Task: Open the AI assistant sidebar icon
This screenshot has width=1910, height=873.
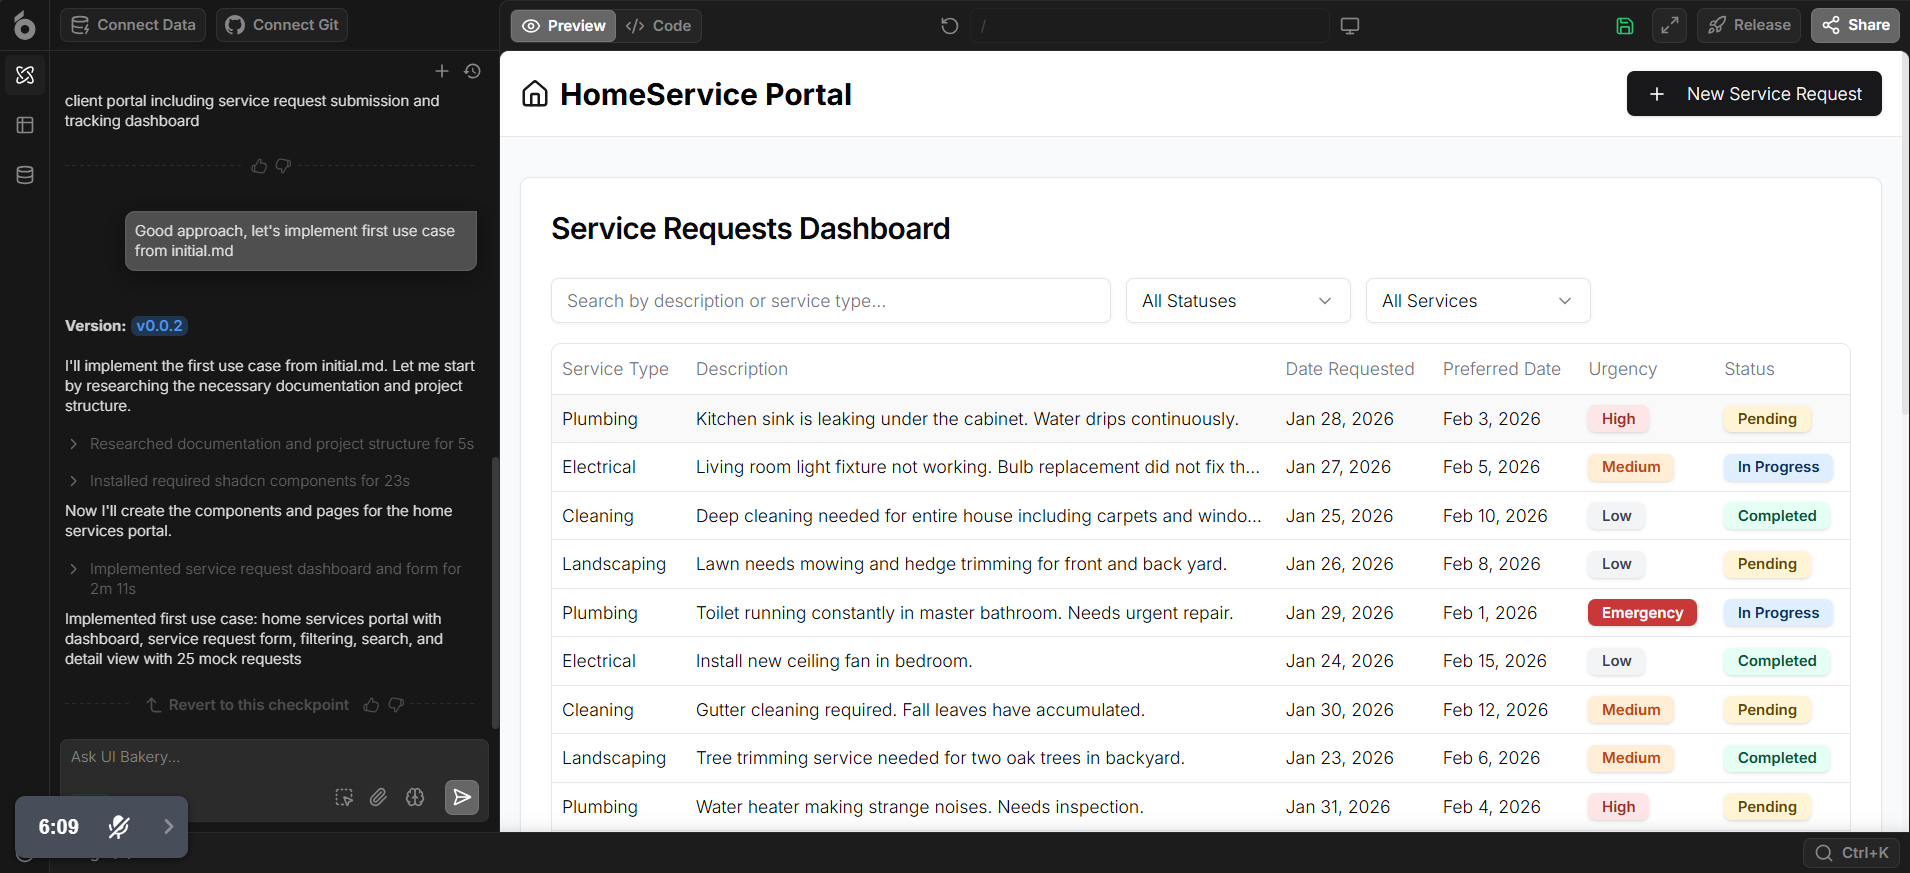Action: click(x=25, y=75)
